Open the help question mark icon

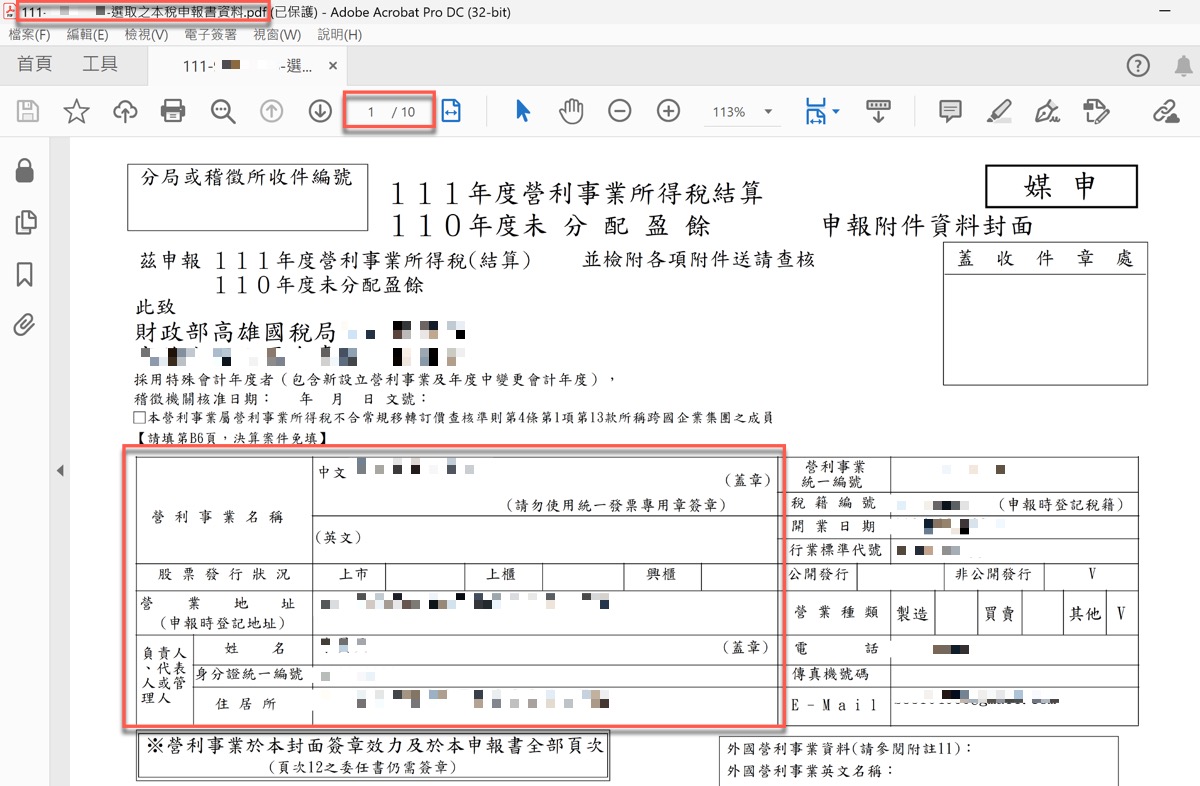coord(1138,66)
